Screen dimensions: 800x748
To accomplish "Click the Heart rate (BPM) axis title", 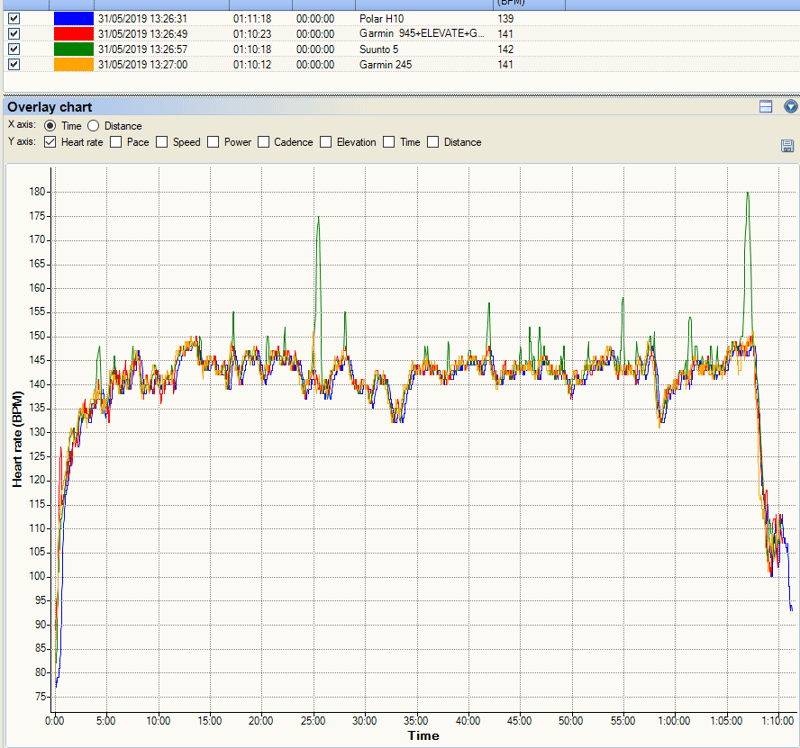I will click(x=18, y=439).
